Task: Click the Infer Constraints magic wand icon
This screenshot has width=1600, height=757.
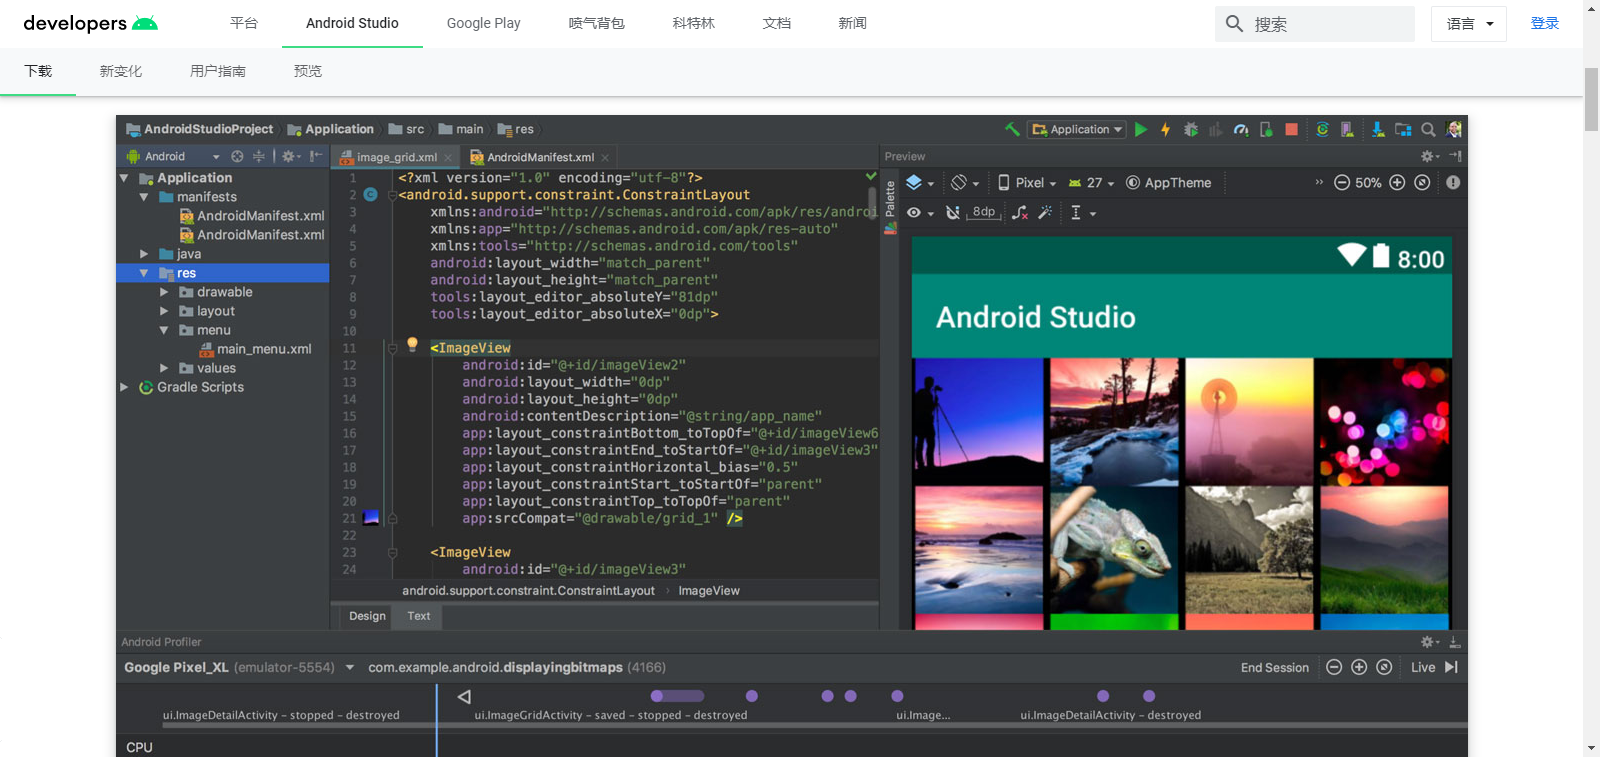Action: (1045, 212)
